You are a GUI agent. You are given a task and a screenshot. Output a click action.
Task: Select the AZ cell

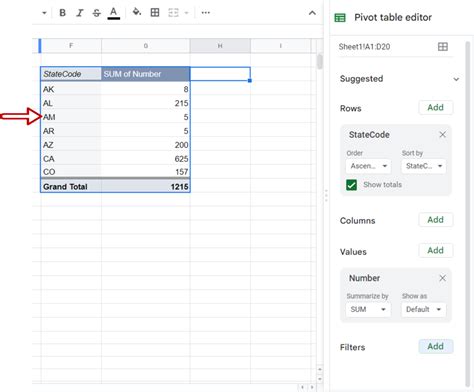point(71,145)
